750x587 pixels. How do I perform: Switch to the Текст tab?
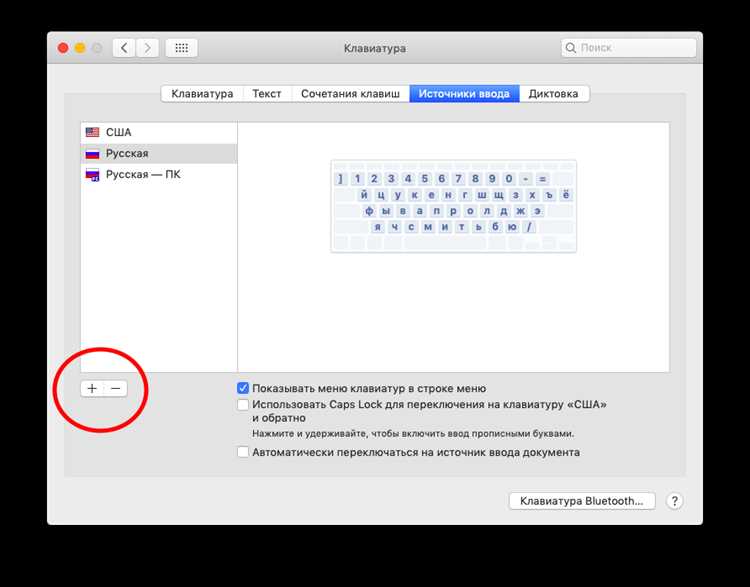pos(266,94)
